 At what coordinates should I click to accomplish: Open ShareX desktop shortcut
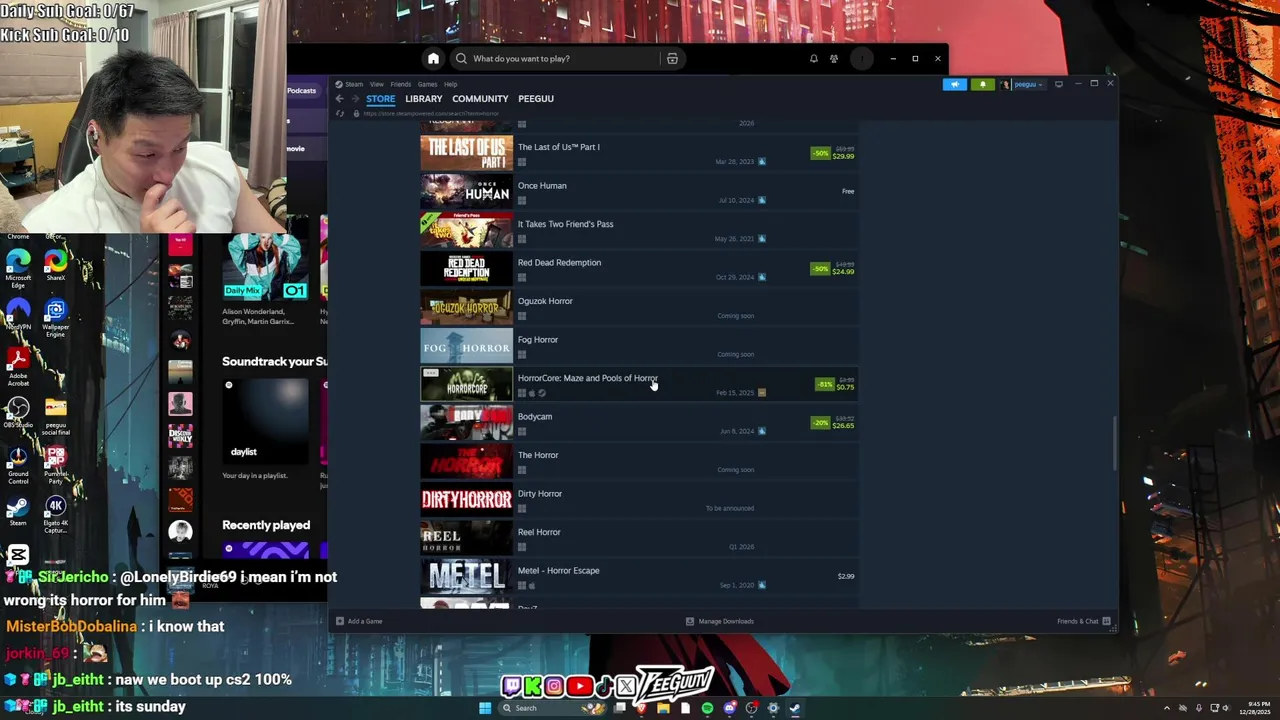[x=55, y=266]
